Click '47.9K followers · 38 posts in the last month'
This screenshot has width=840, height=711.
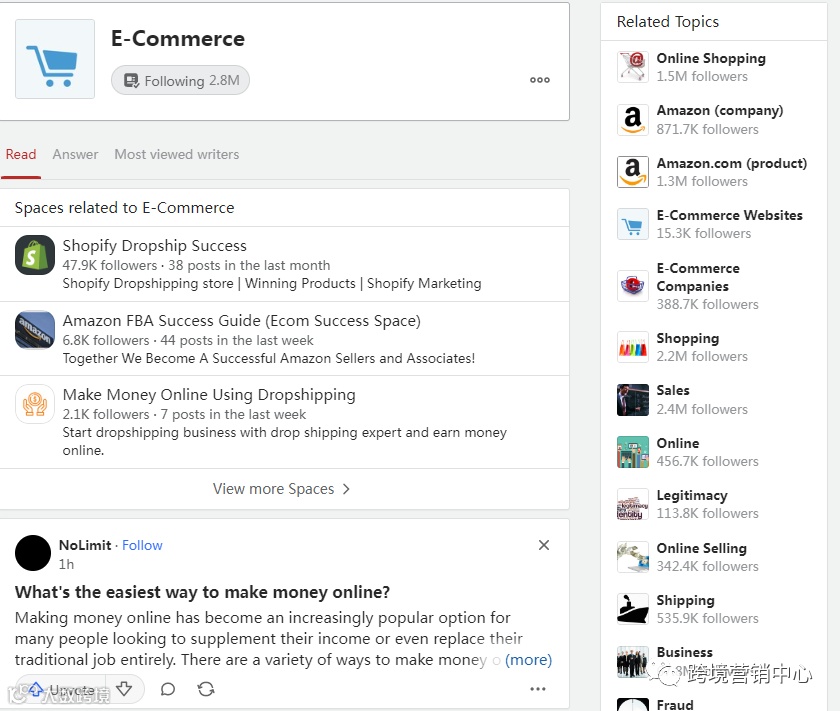(196, 265)
